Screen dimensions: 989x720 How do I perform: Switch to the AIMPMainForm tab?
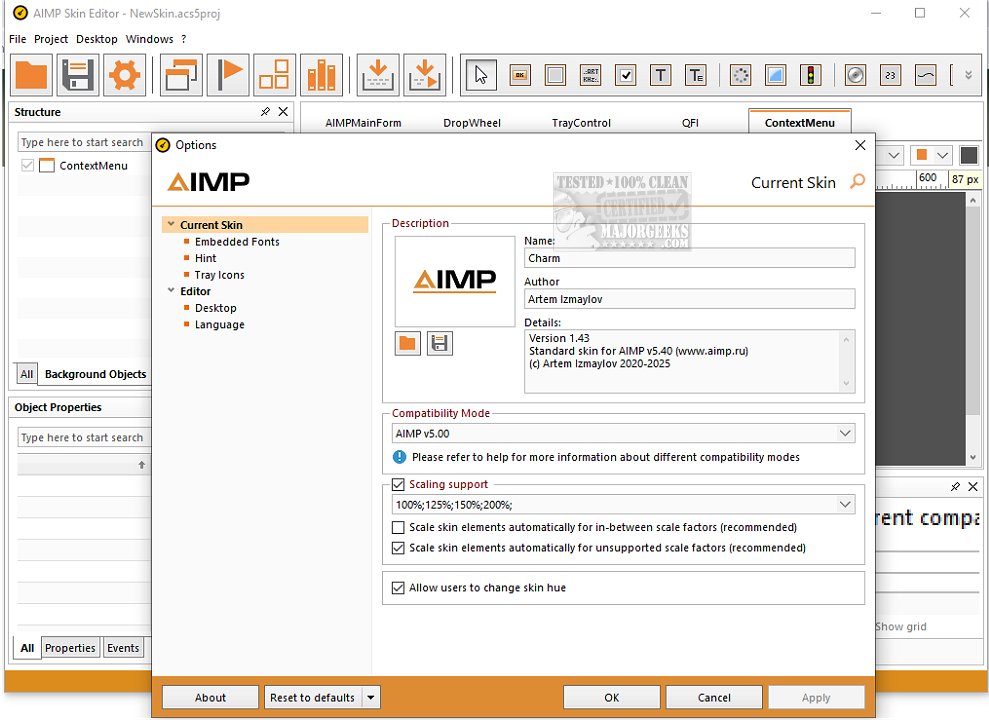[363, 123]
